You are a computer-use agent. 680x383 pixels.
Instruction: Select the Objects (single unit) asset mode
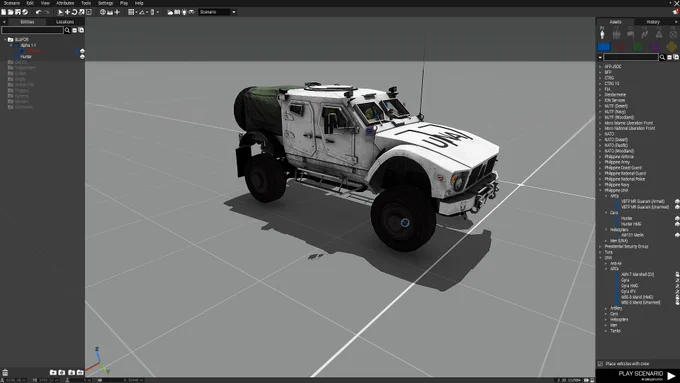click(x=602, y=34)
